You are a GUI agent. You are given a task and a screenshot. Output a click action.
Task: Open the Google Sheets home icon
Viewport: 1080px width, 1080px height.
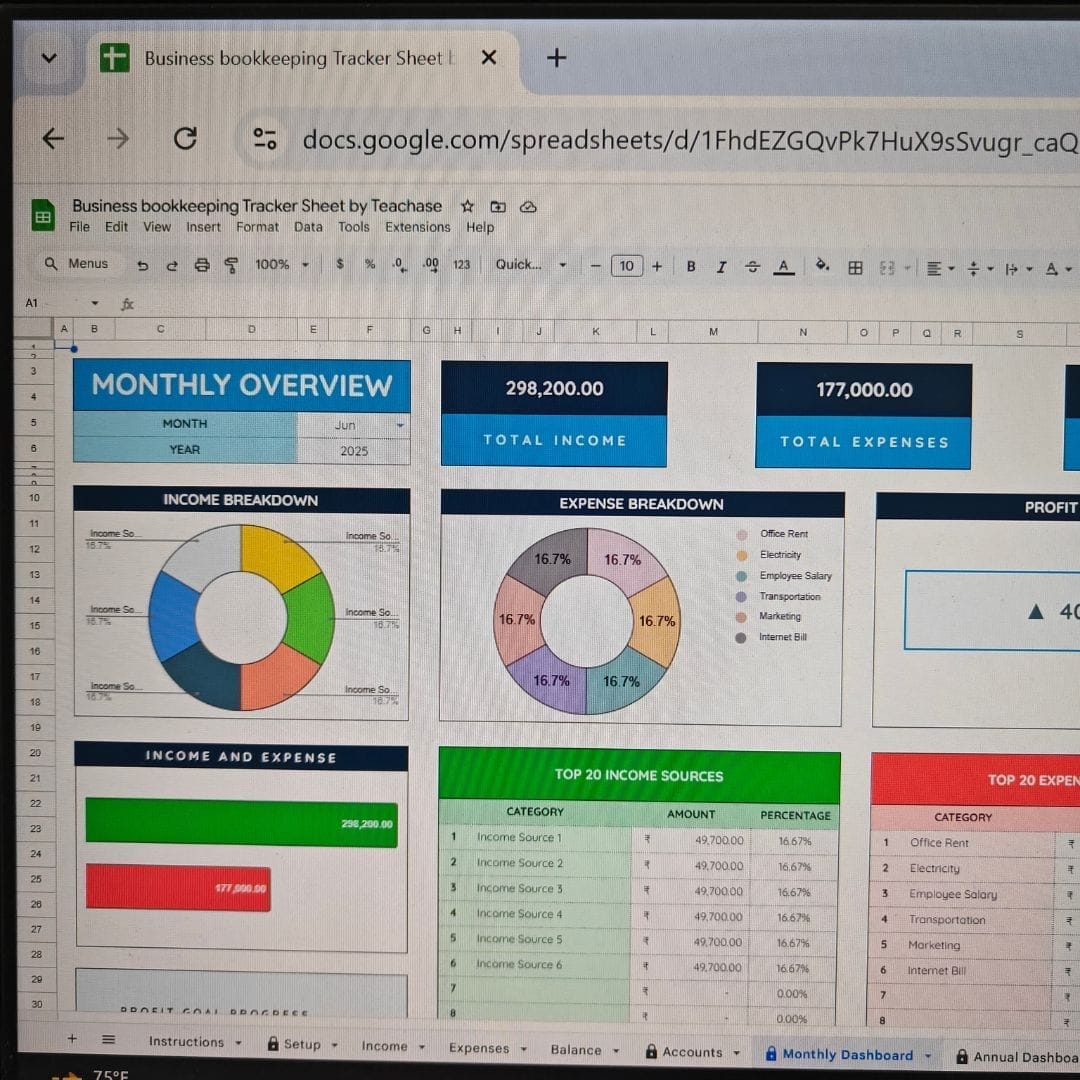tap(43, 216)
